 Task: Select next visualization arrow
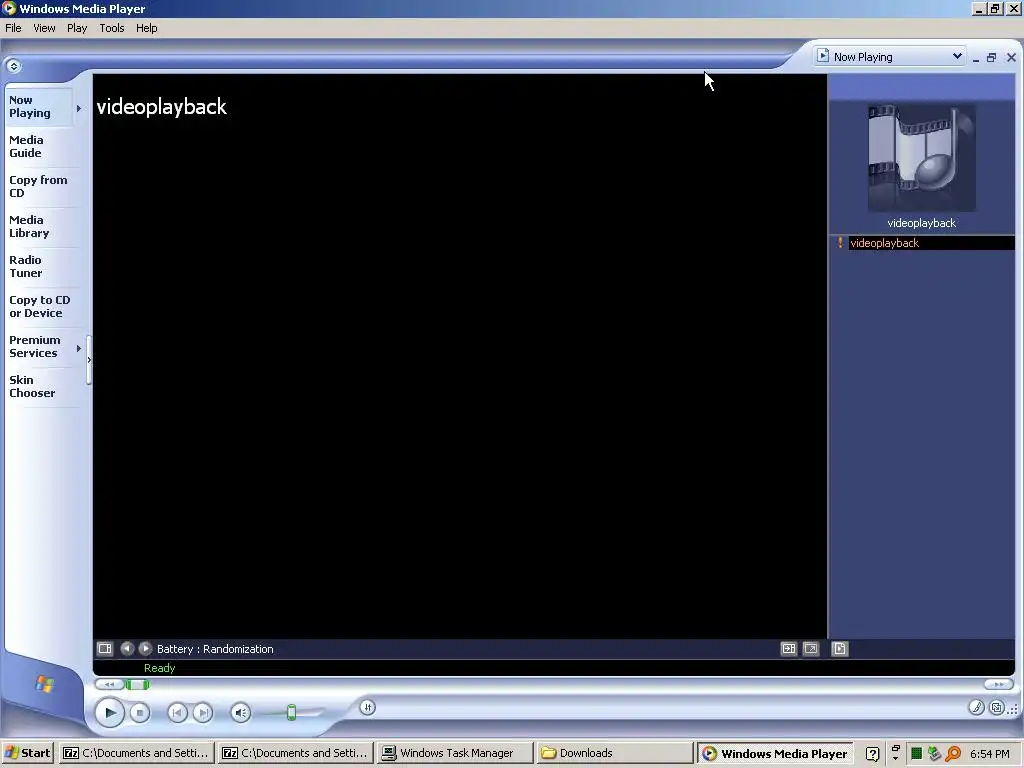pos(145,648)
